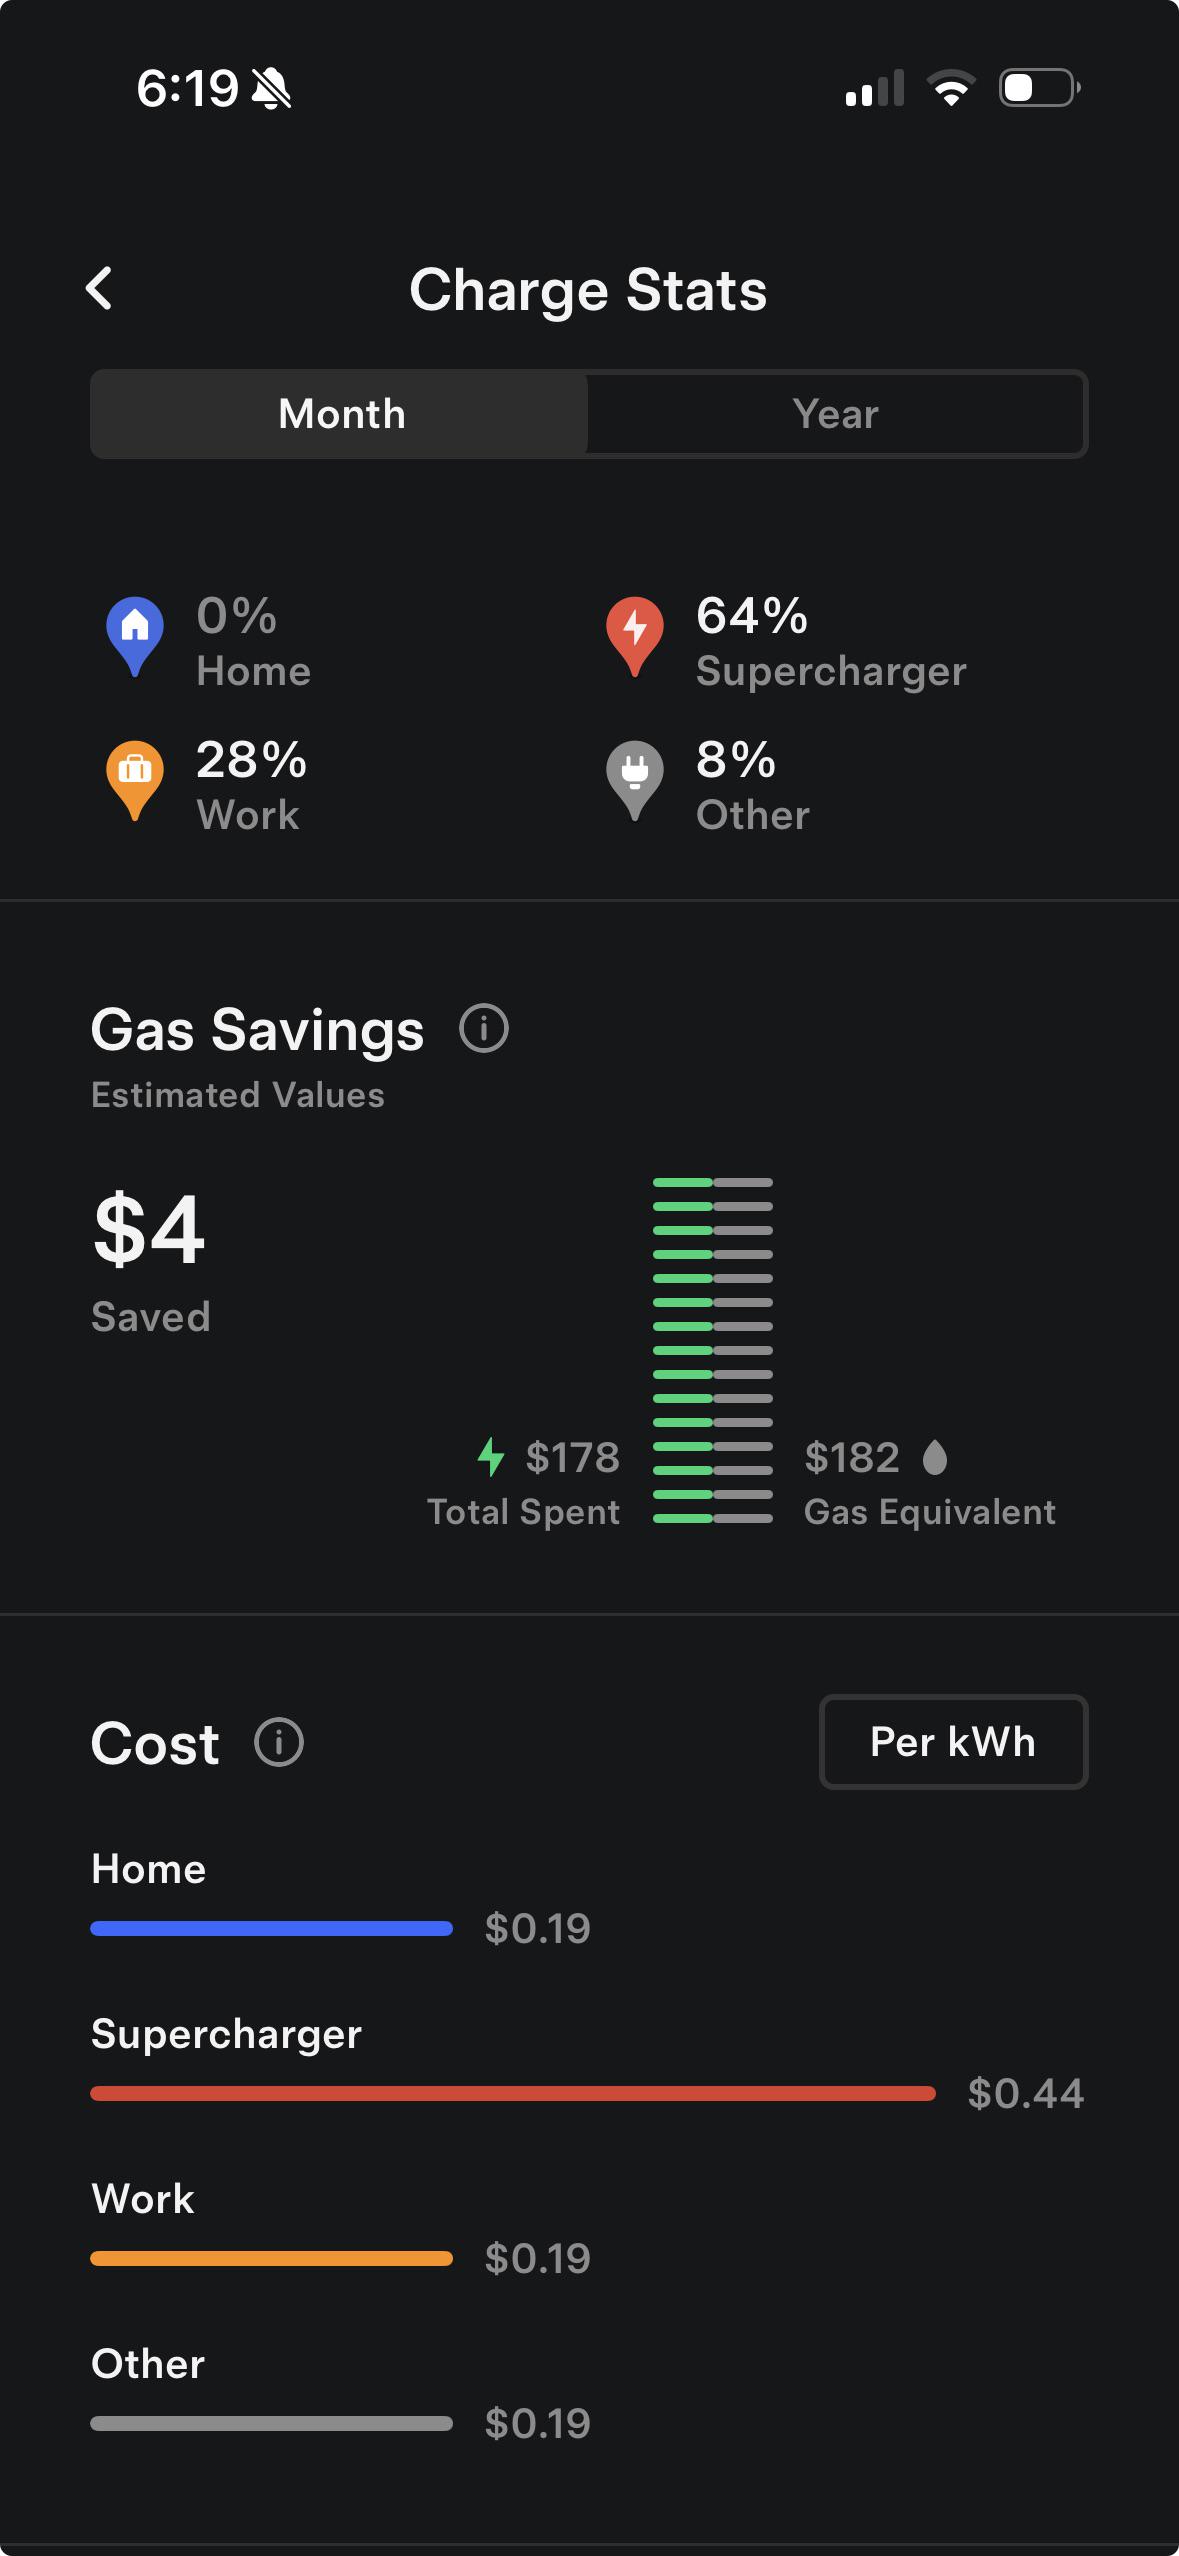Image resolution: width=1179 pixels, height=2556 pixels.
Task: Switch to the Year tab
Action: (x=835, y=414)
